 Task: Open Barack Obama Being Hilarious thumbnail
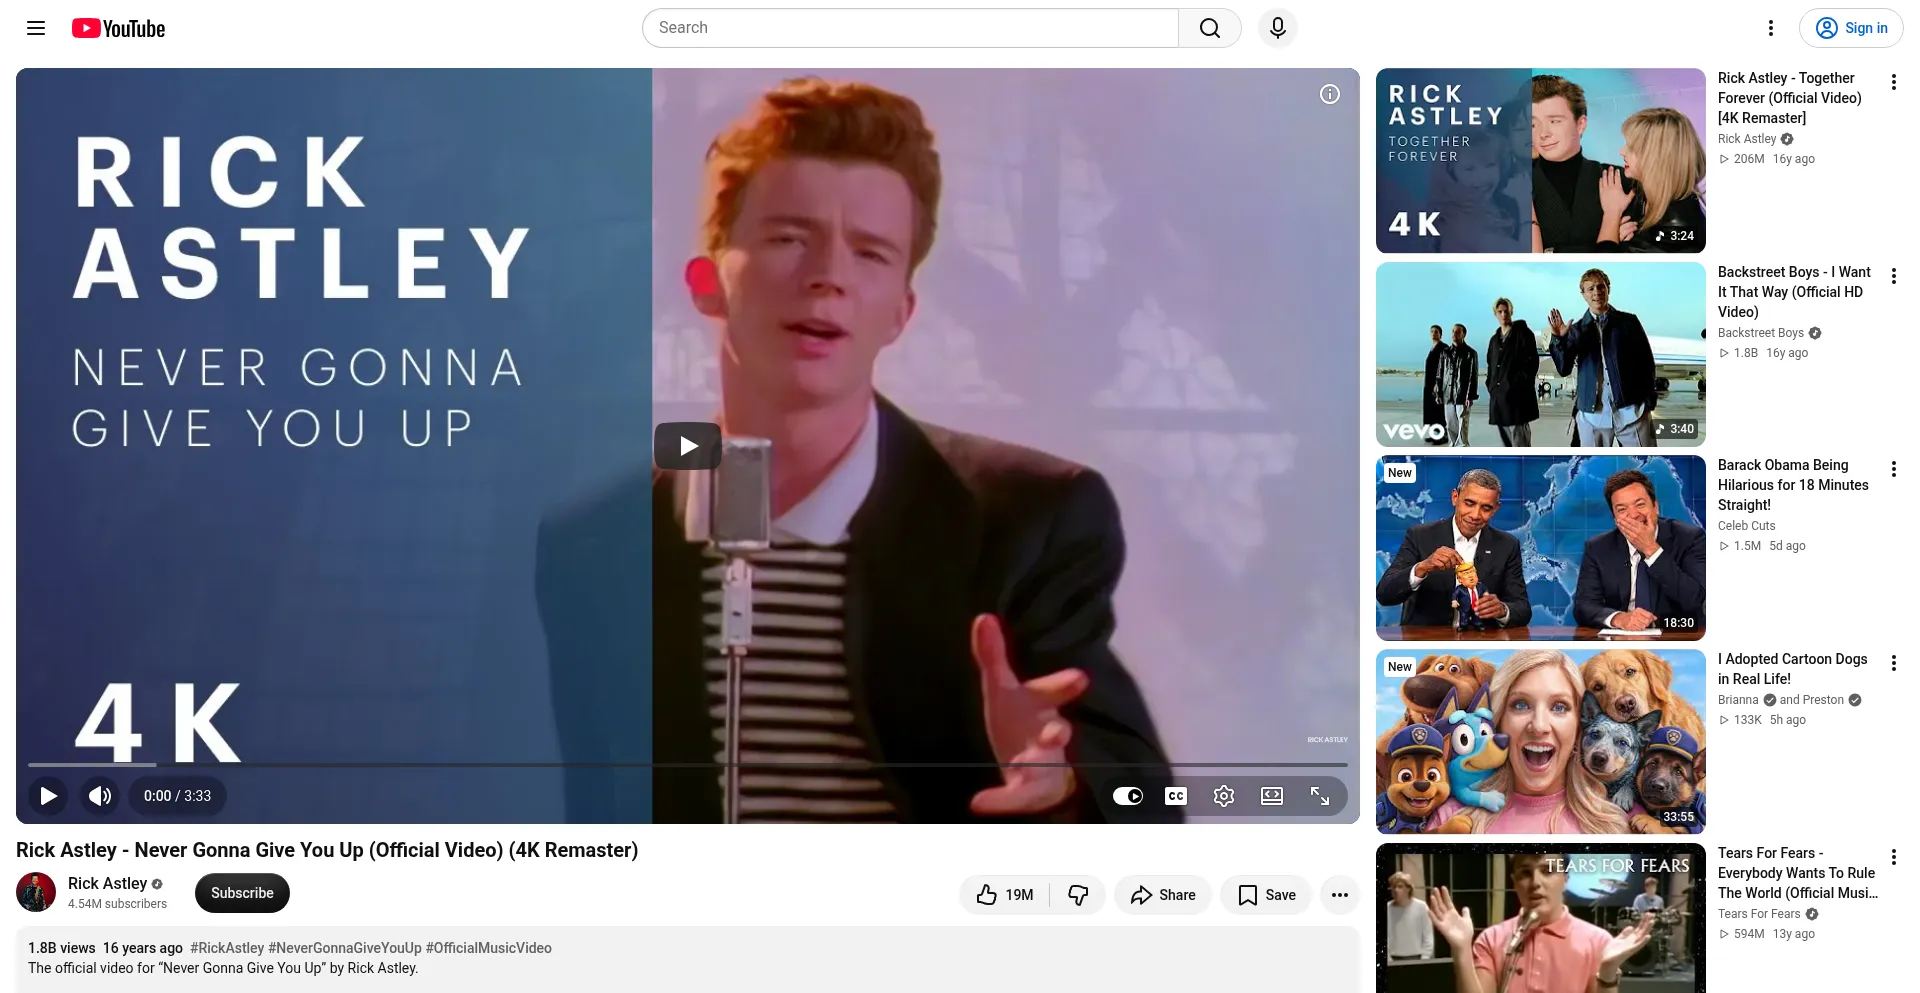1541,548
